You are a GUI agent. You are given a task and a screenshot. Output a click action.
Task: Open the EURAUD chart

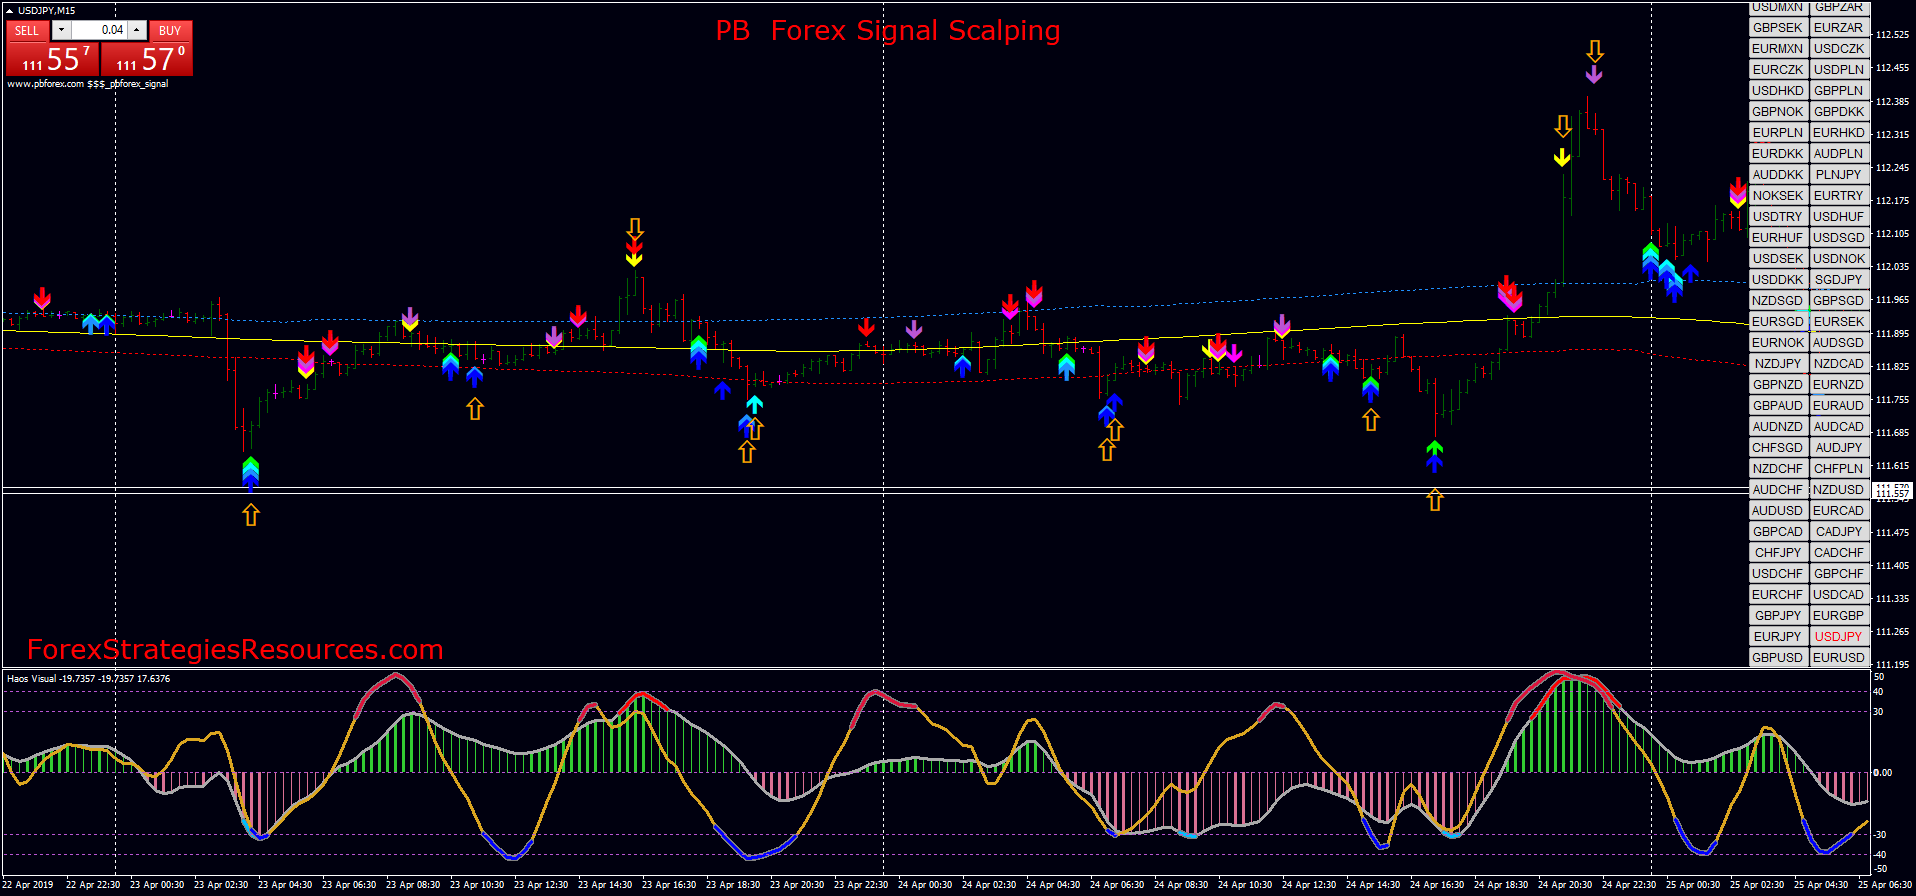pyautogui.click(x=1839, y=405)
